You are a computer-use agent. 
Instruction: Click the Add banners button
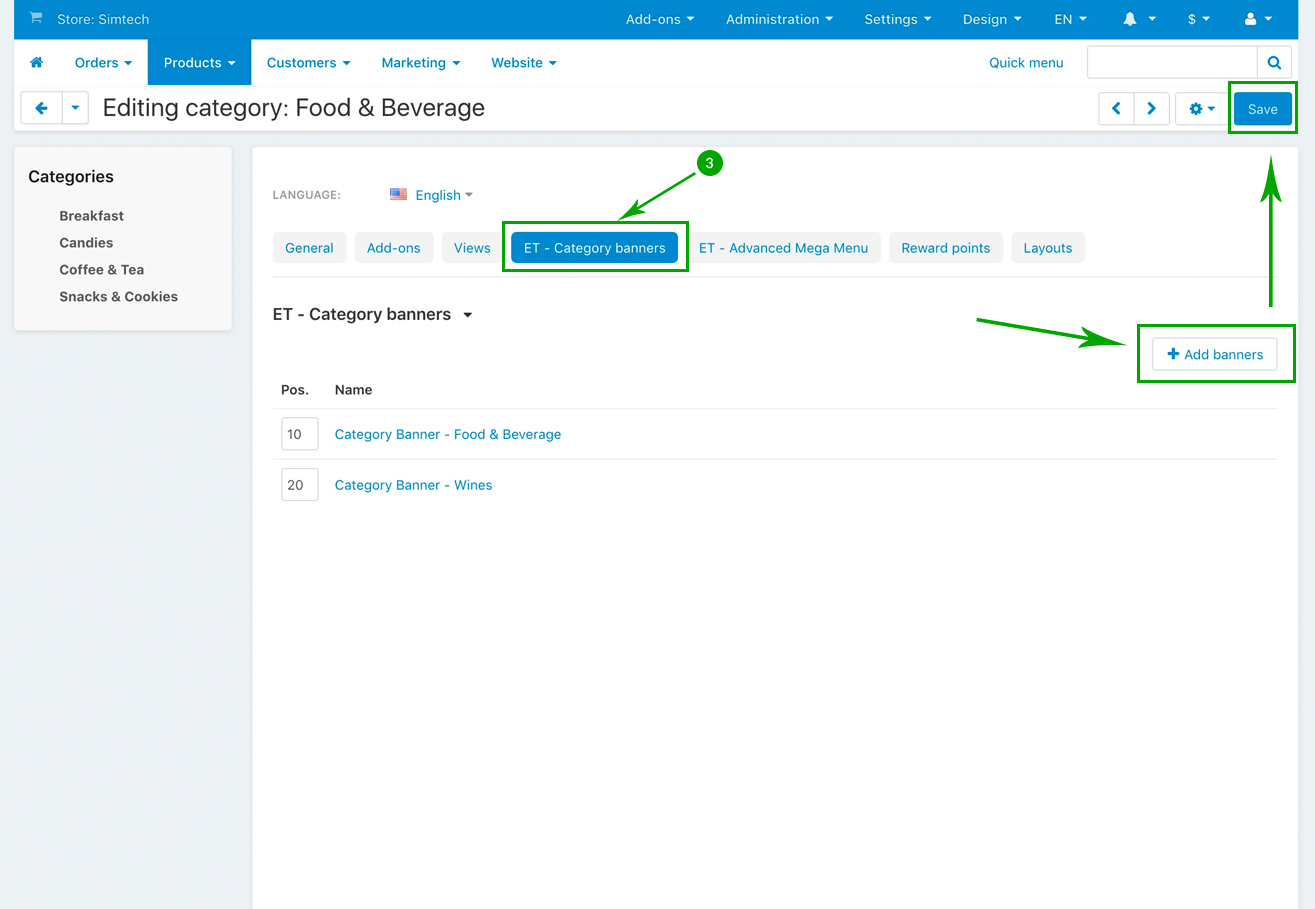coord(1214,354)
